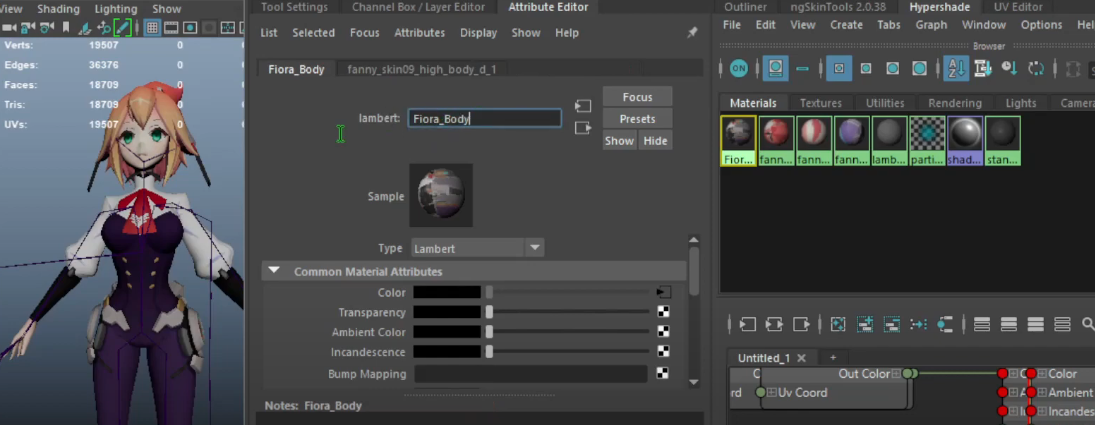This screenshot has width=1095, height=425.
Task: Toggle the field chart icon
Action: coord(228,28)
